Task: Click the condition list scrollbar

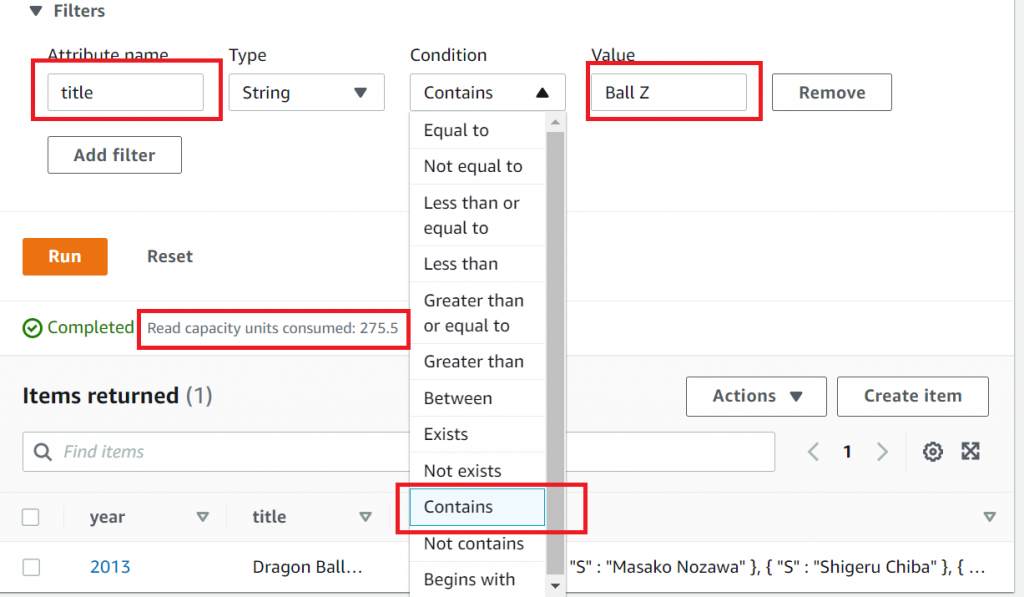Action: click(x=555, y=340)
